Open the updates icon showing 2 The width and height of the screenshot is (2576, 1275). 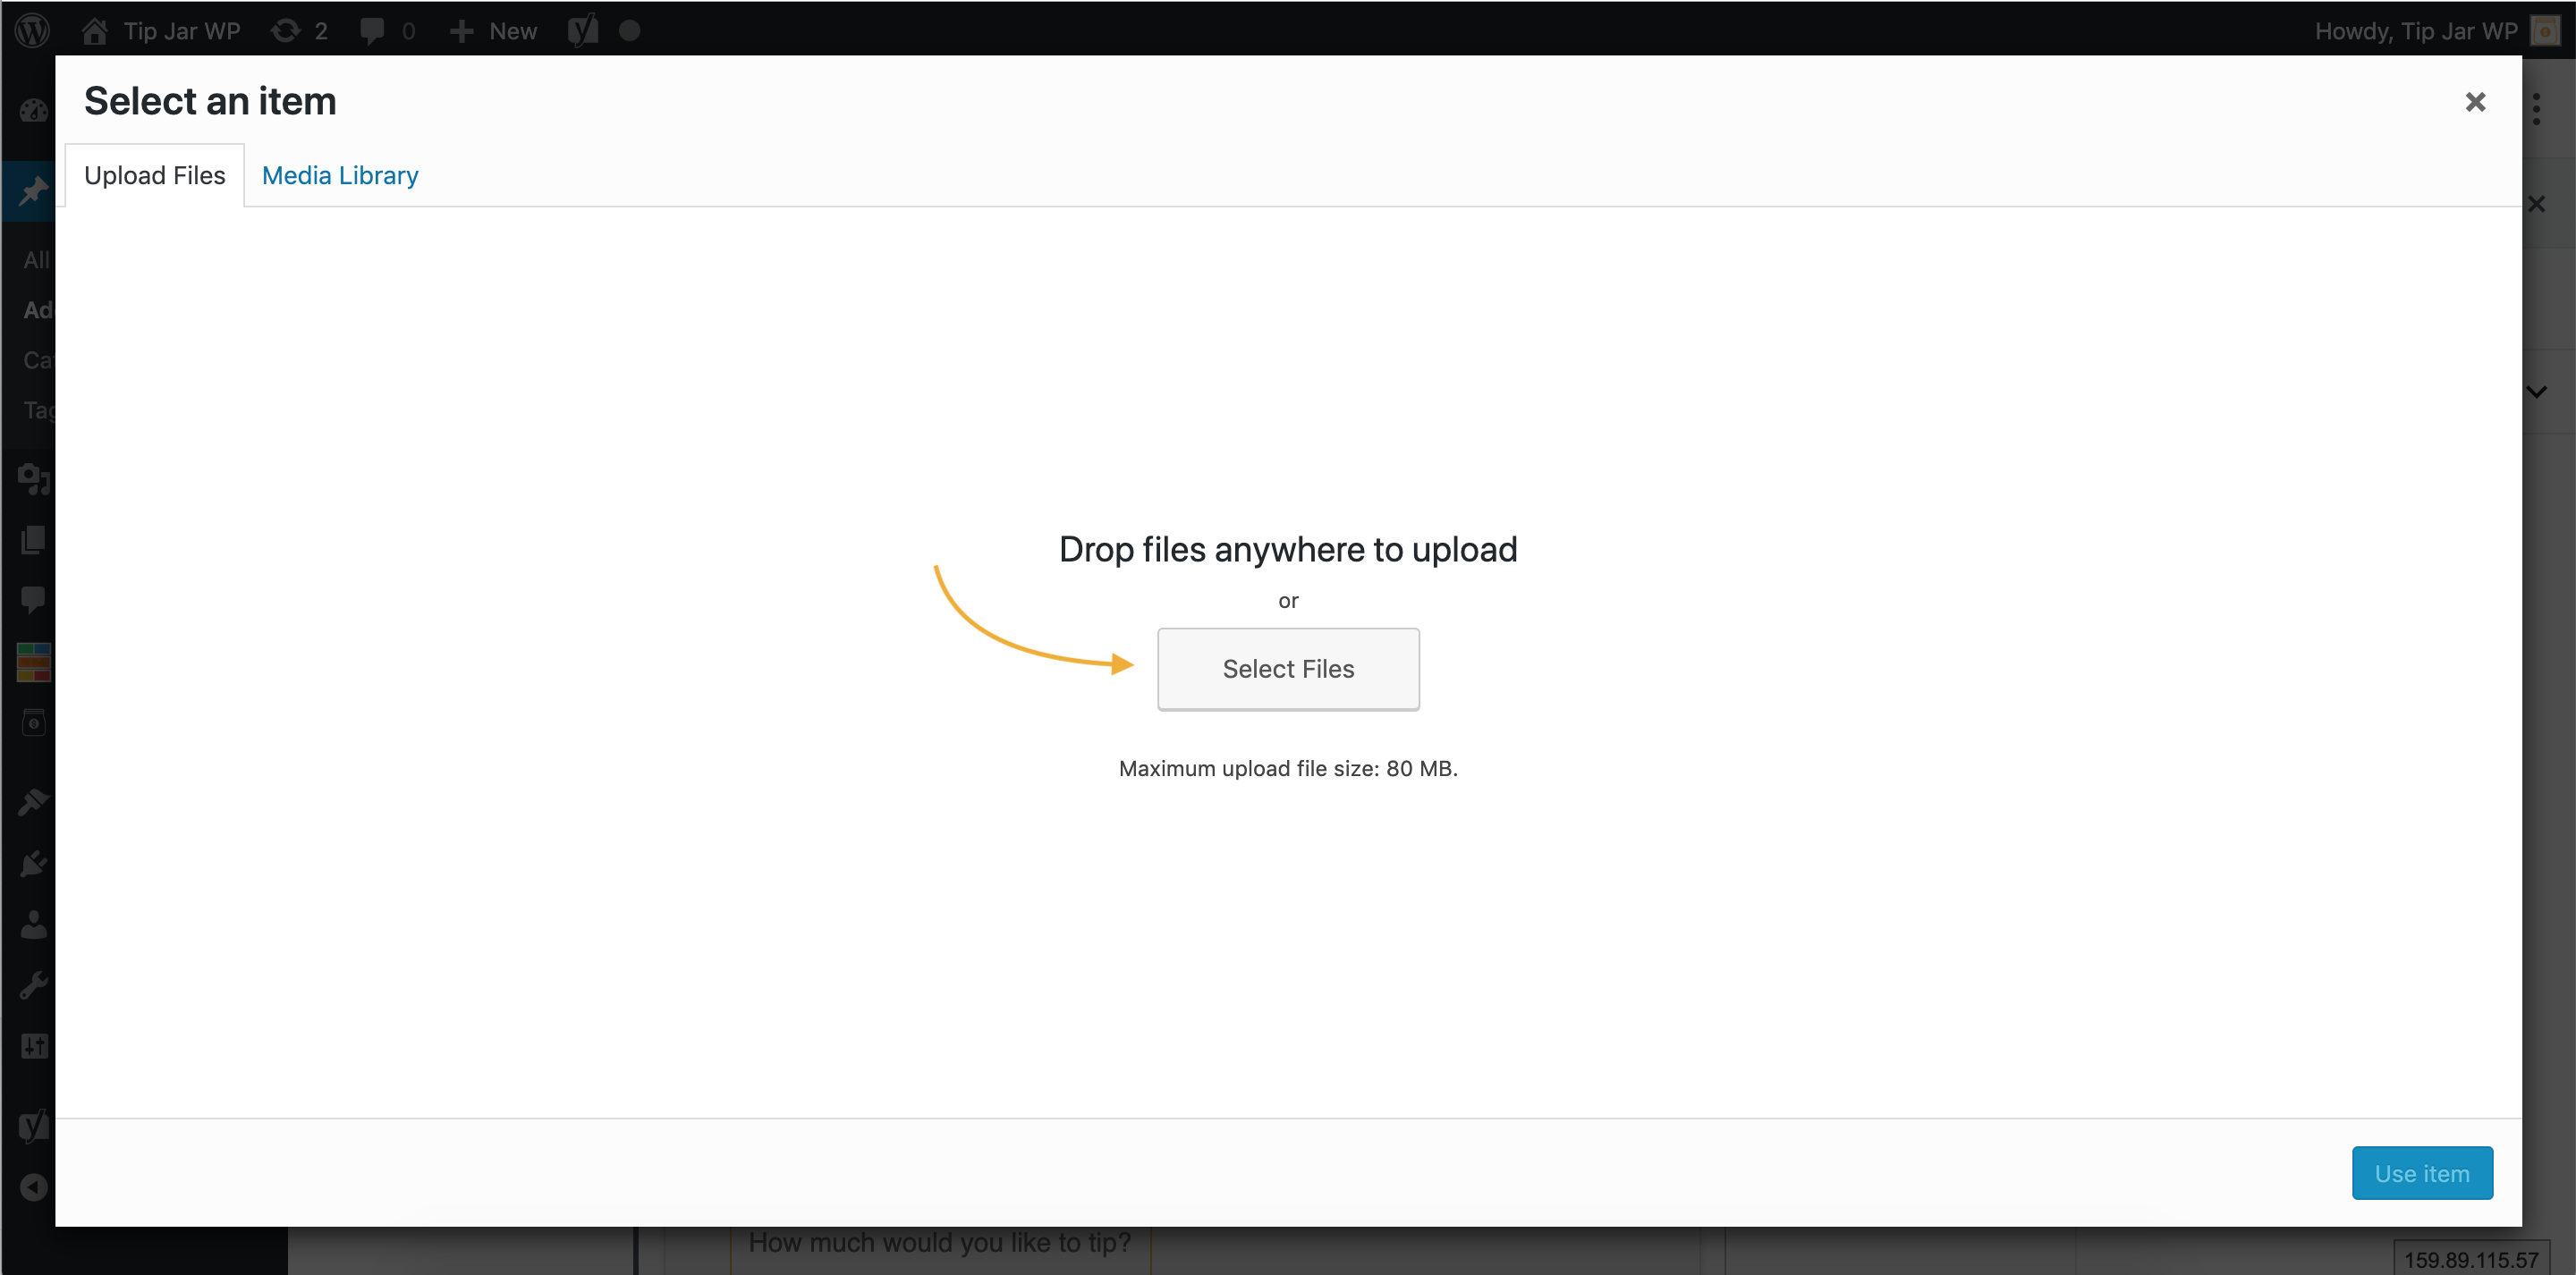pyautogui.click(x=299, y=30)
